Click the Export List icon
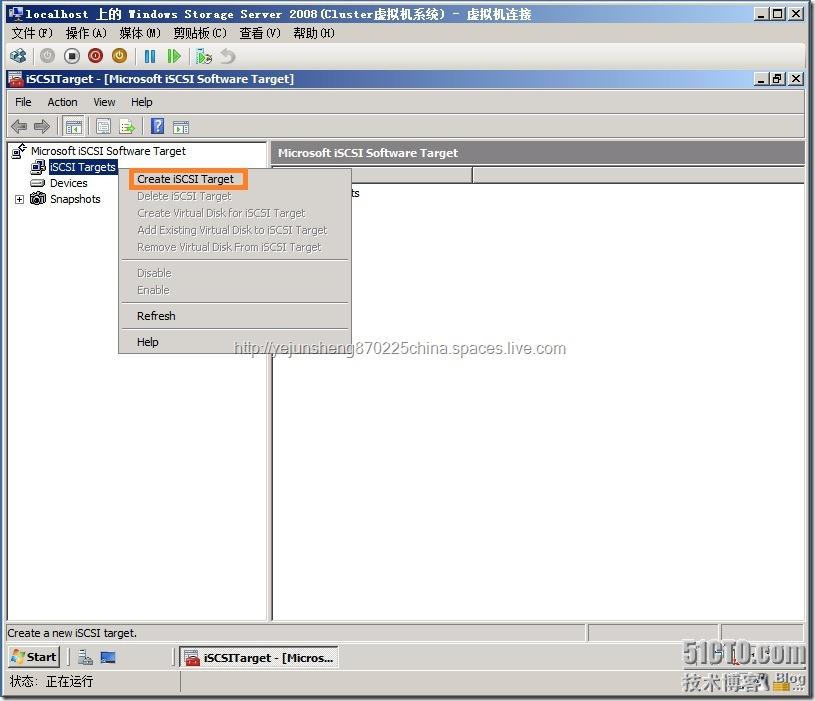Image resolution: width=815 pixels, height=701 pixels. 127,126
